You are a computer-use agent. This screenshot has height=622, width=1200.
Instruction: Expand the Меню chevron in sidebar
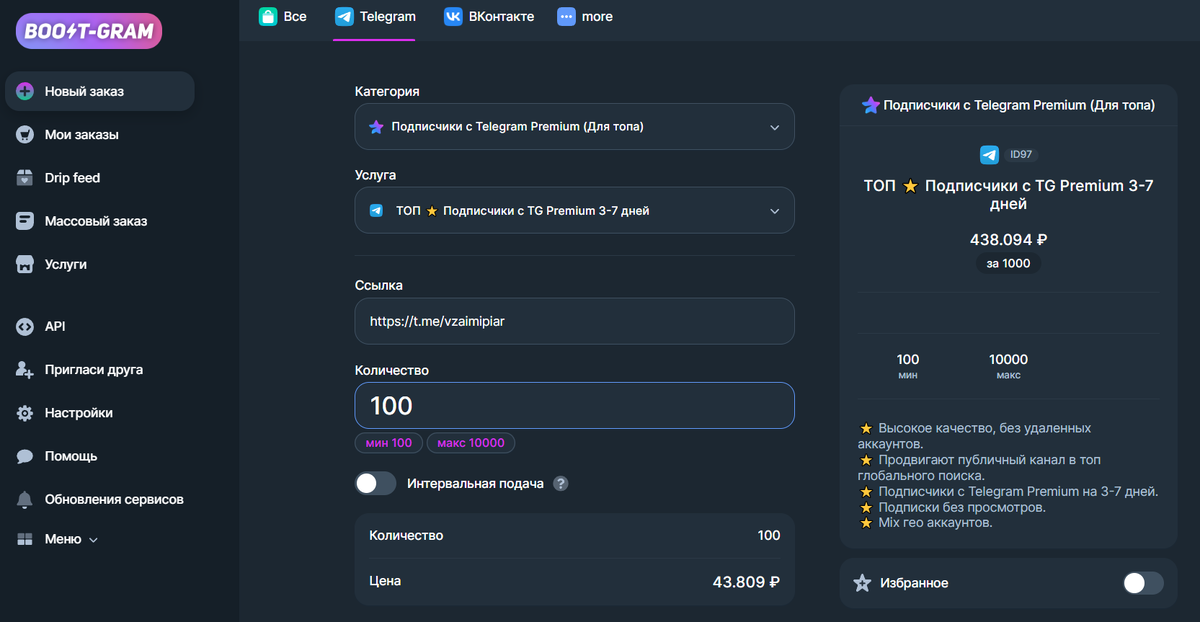coord(94,540)
